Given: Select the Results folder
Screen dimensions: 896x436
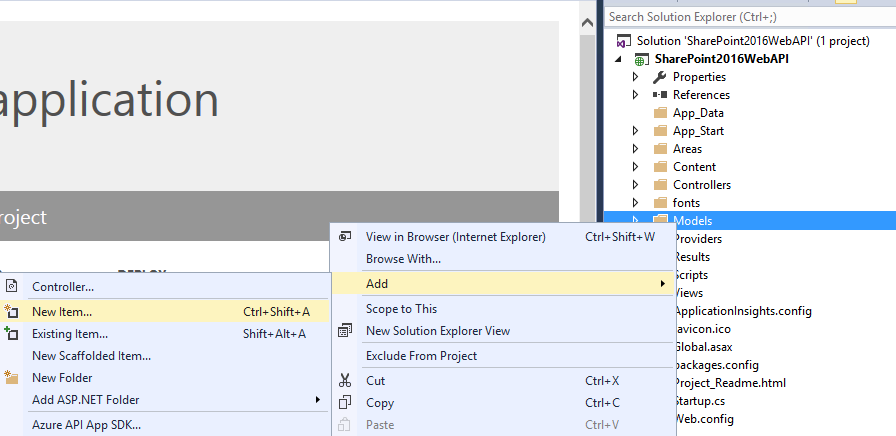Looking at the screenshot, I should click(x=692, y=257).
